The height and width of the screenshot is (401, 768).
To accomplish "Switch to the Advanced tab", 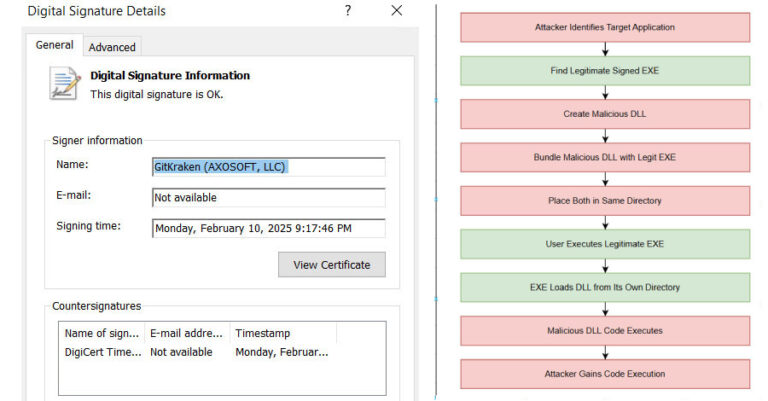I will (x=112, y=47).
